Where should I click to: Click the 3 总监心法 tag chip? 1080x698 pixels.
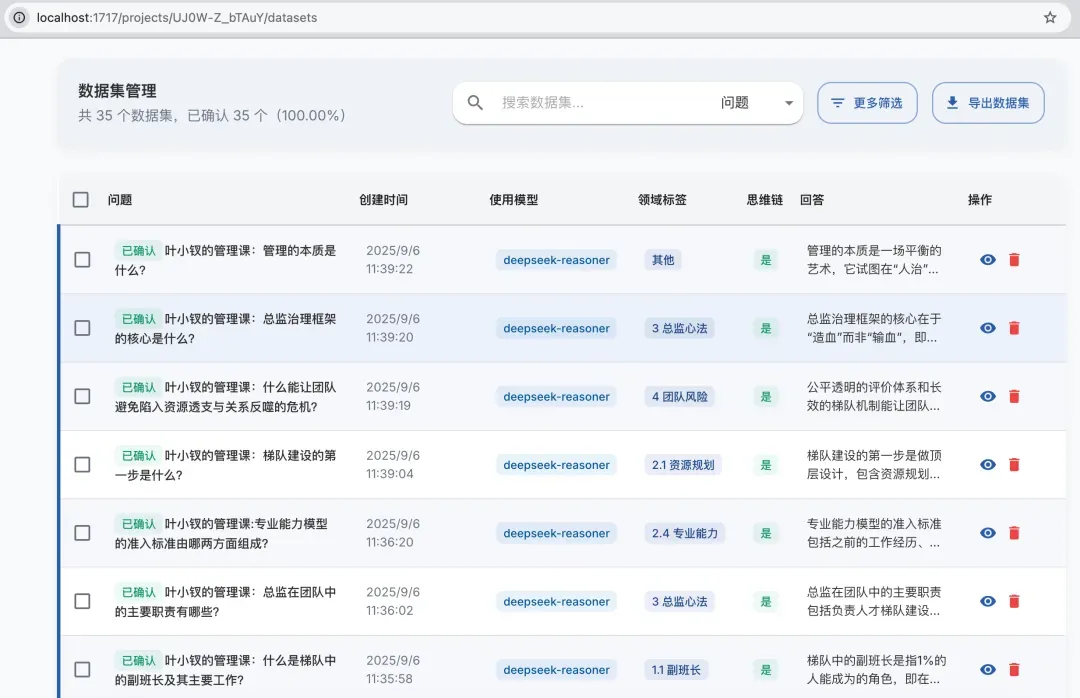pos(679,328)
